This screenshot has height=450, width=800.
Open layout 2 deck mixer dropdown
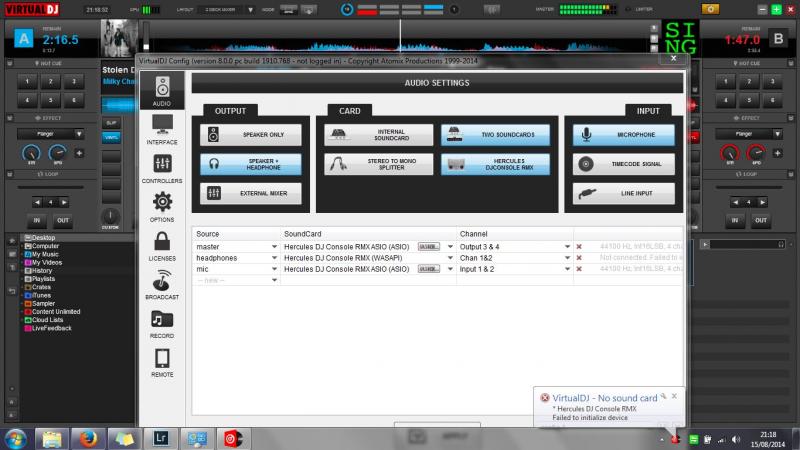pyautogui.click(x=251, y=10)
